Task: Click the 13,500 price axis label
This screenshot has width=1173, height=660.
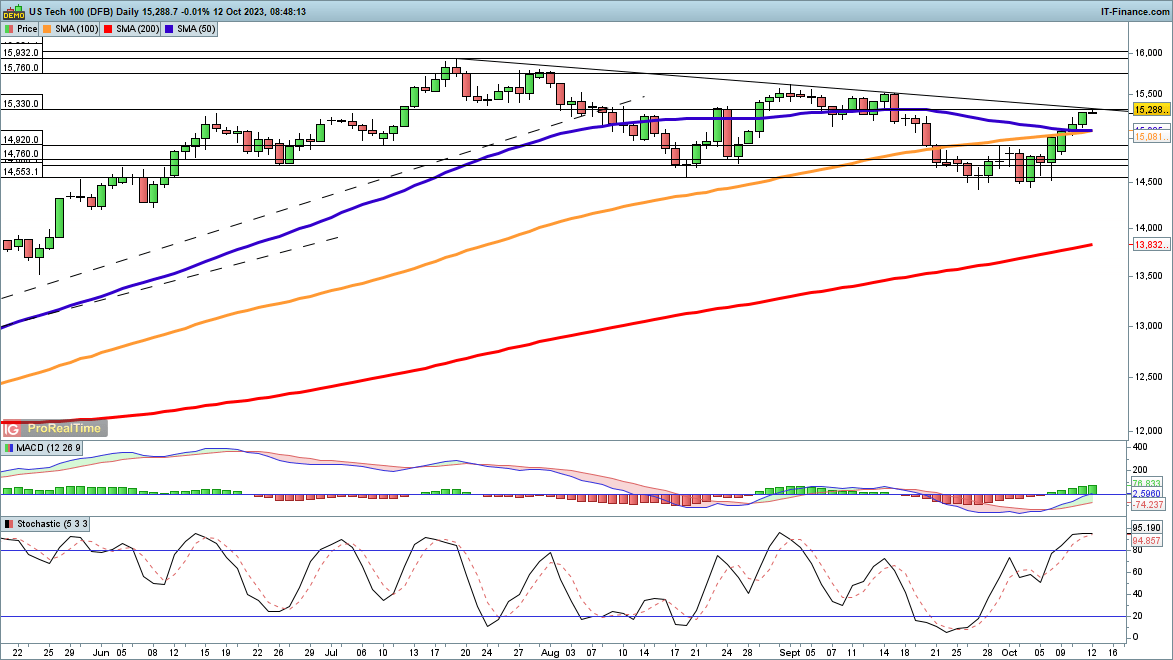Action: (1148, 276)
